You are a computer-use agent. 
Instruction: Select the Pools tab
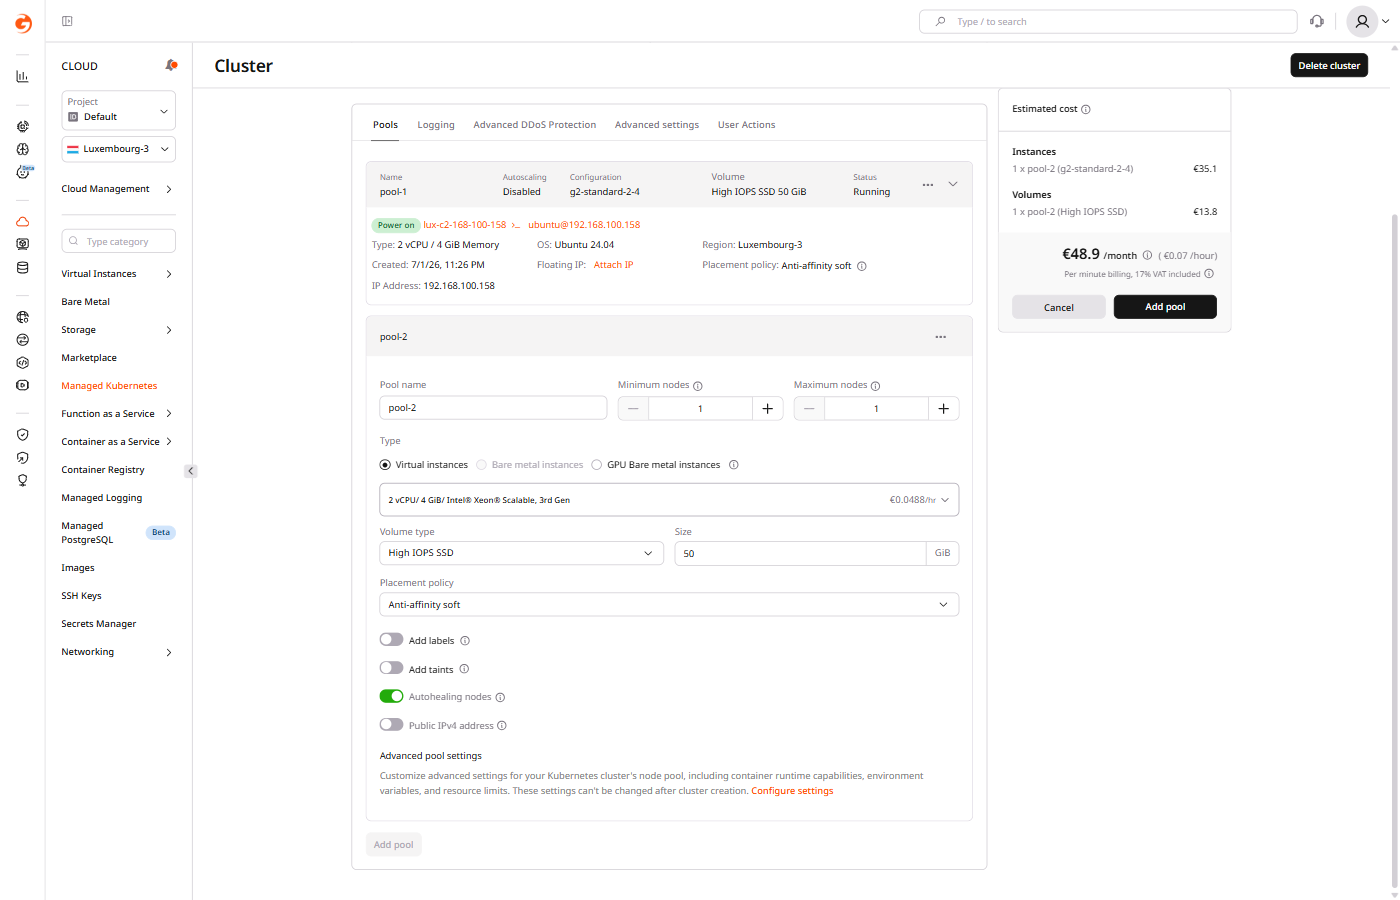pos(386,125)
